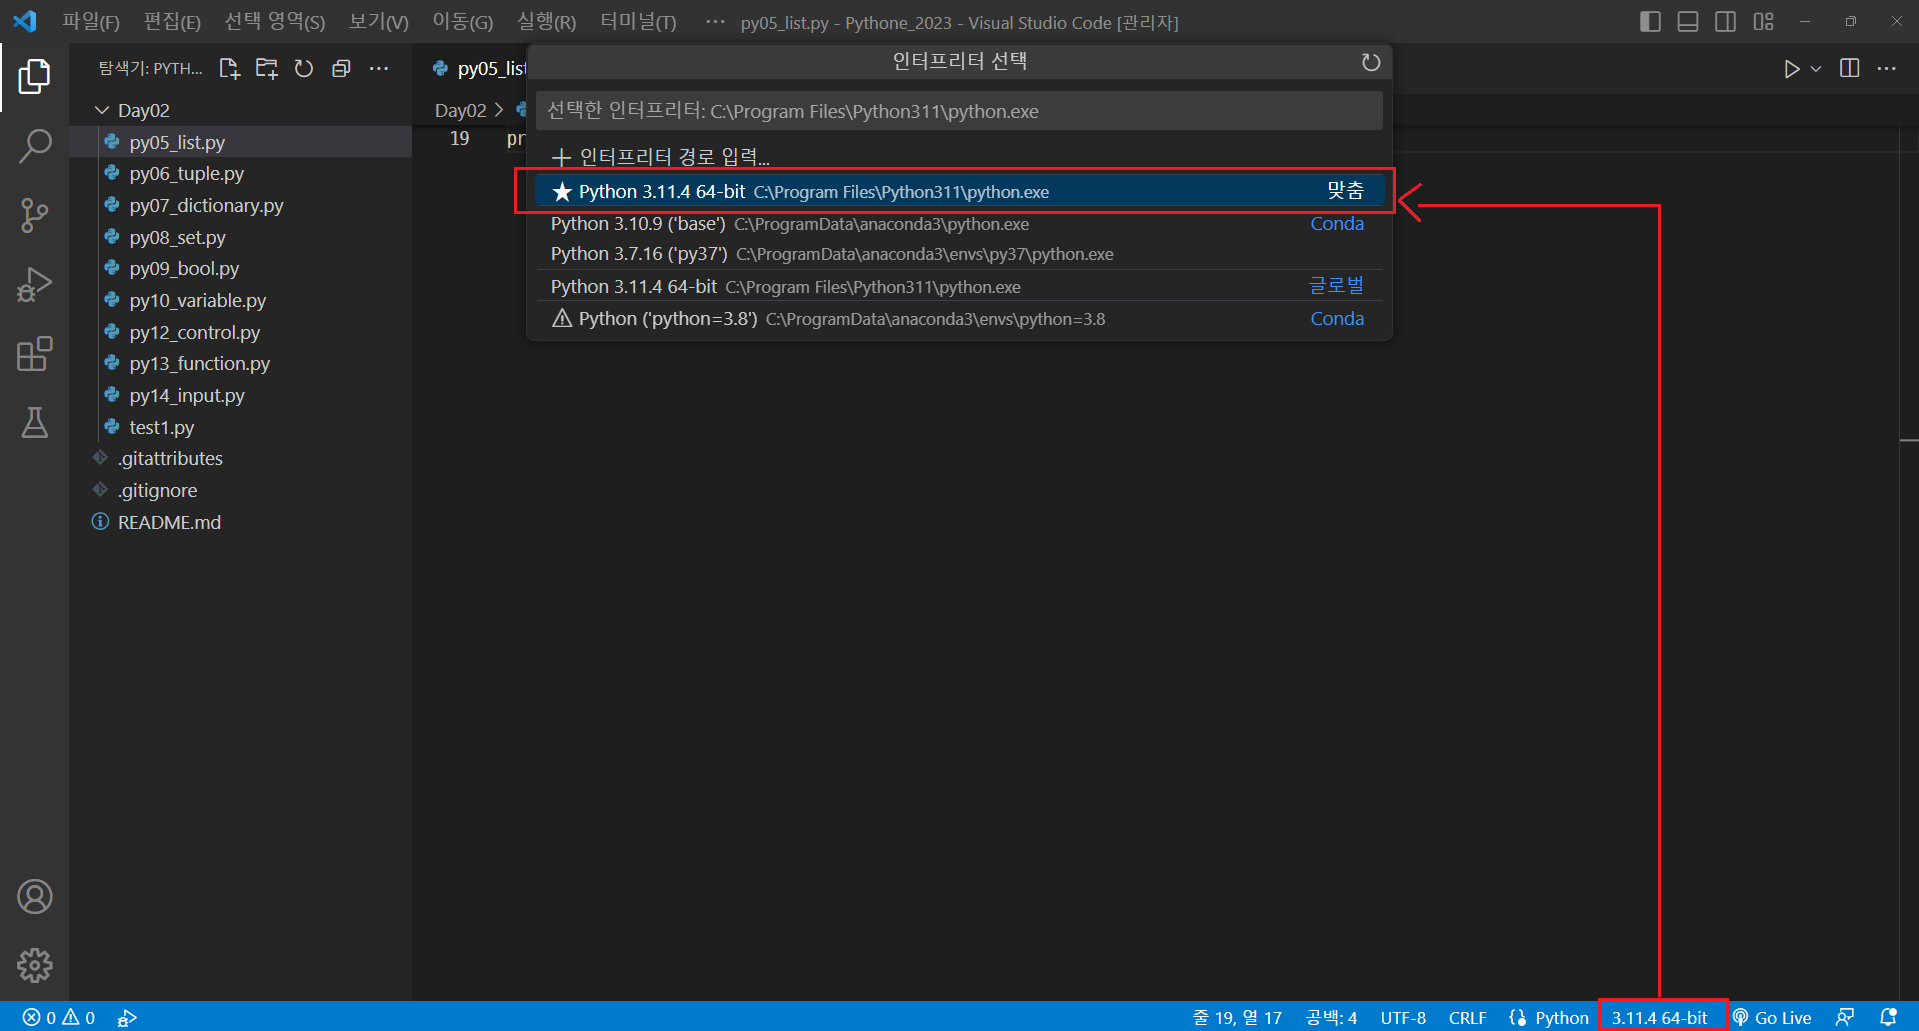Screen dimensions: 1919x1031
Task: Toggle the bottom panel layout icon
Action: [1688, 22]
